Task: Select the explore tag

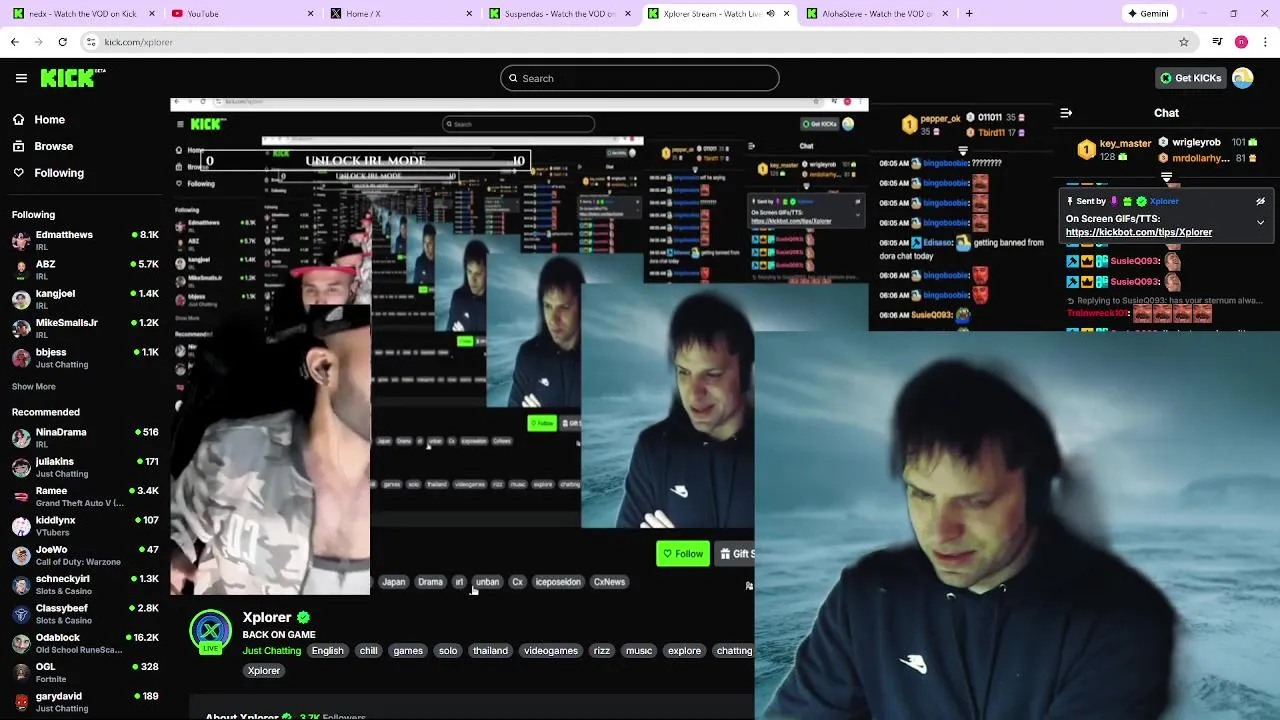Action: (x=685, y=651)
